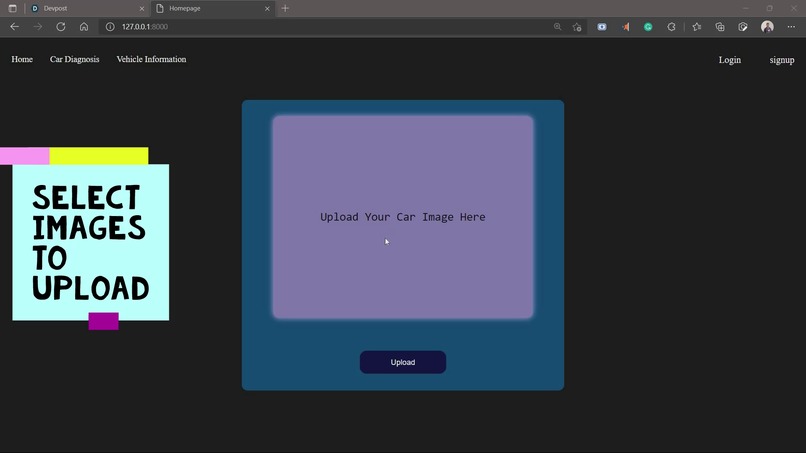Select the Homepage browser tab
This screenshot has height=453, width=806.
click(213, 8)
